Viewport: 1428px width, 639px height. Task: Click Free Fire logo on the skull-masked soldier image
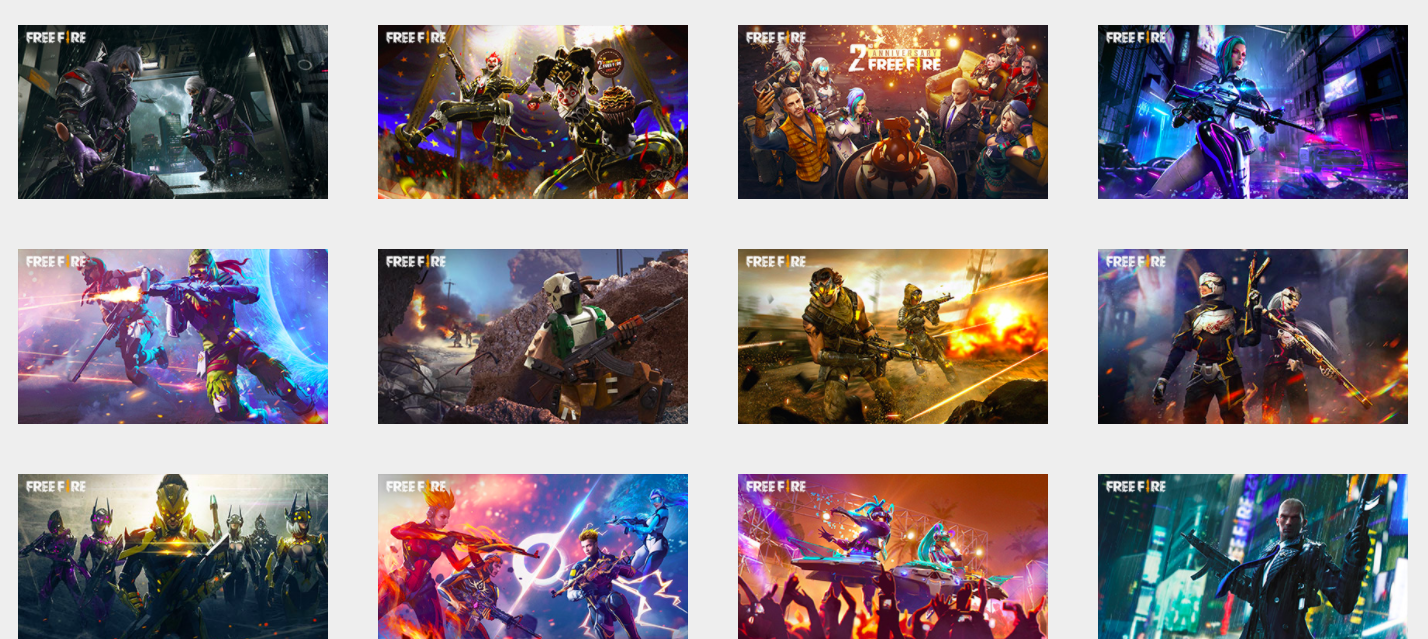click(416, 261)
